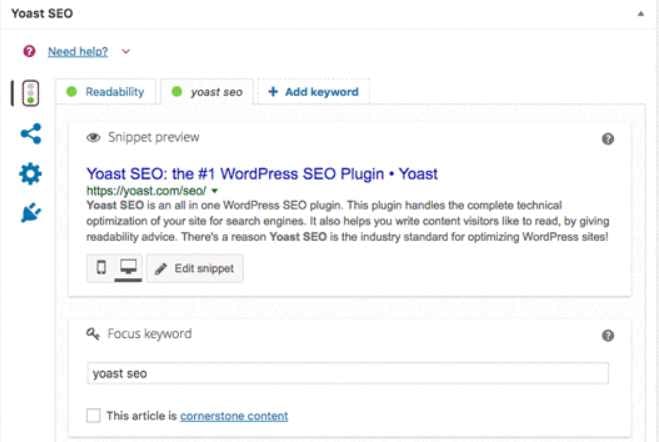
Task: Click the Add keyword tab
Action: click(314, 92)
